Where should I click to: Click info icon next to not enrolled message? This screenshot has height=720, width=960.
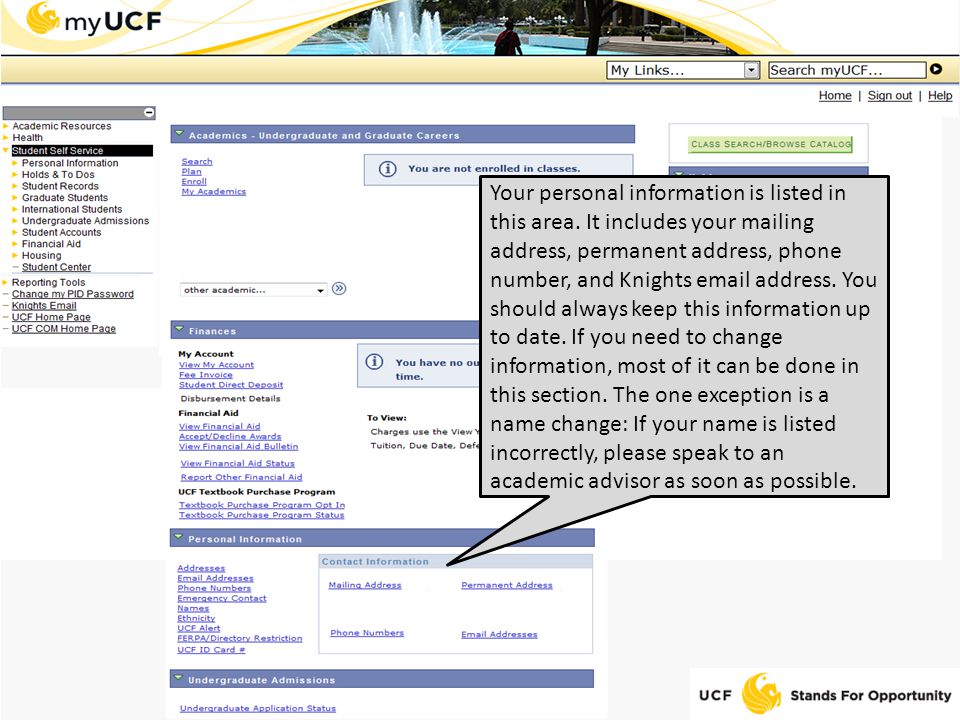387,168
